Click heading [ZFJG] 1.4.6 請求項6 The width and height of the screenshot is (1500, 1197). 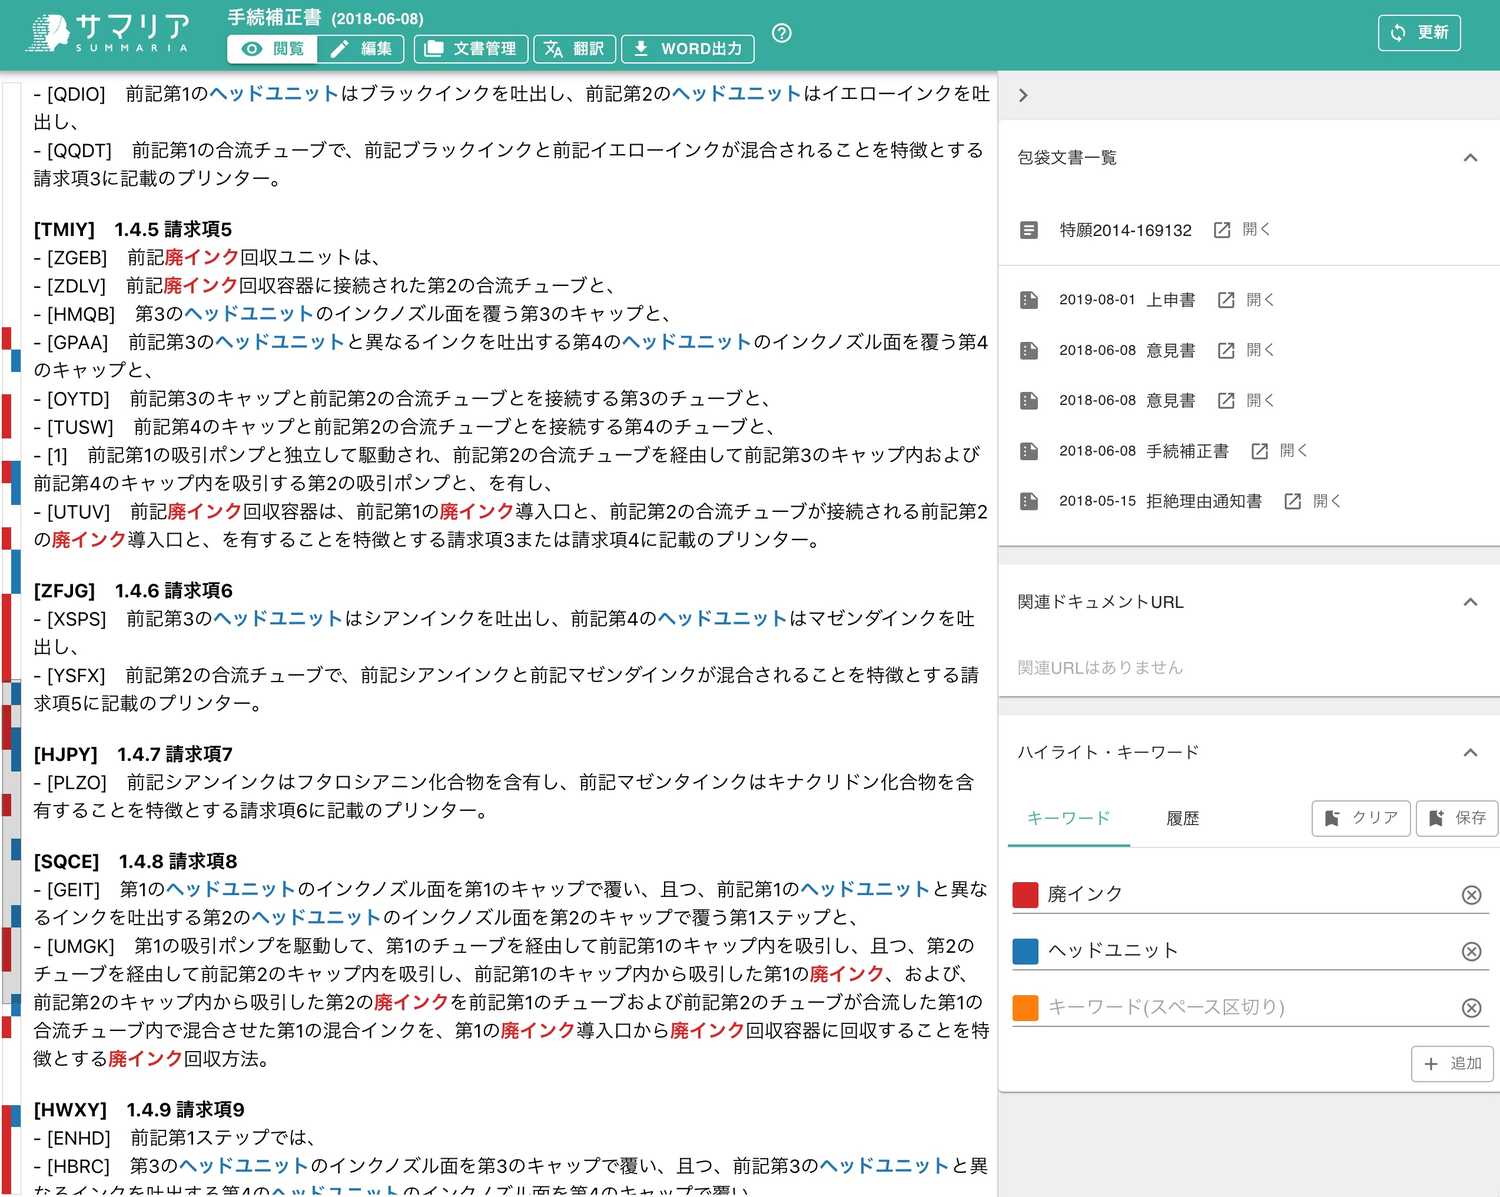tap(133, 591)
